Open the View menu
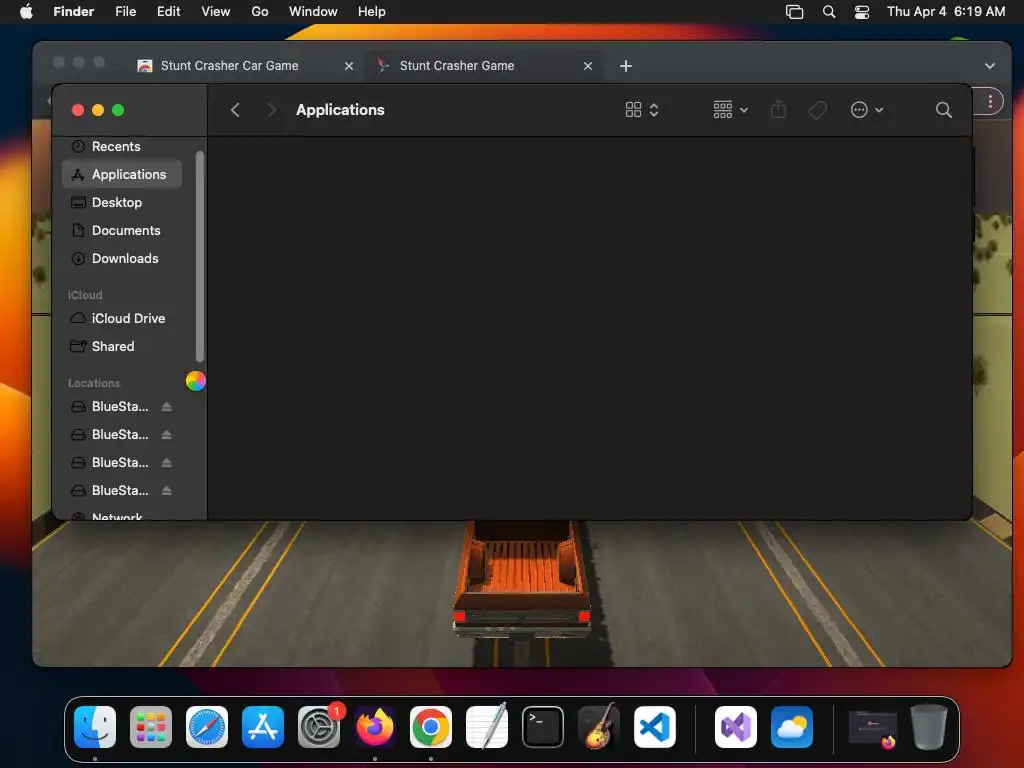The height and width of the screenshot is (768, 1024). click(216, 11)
